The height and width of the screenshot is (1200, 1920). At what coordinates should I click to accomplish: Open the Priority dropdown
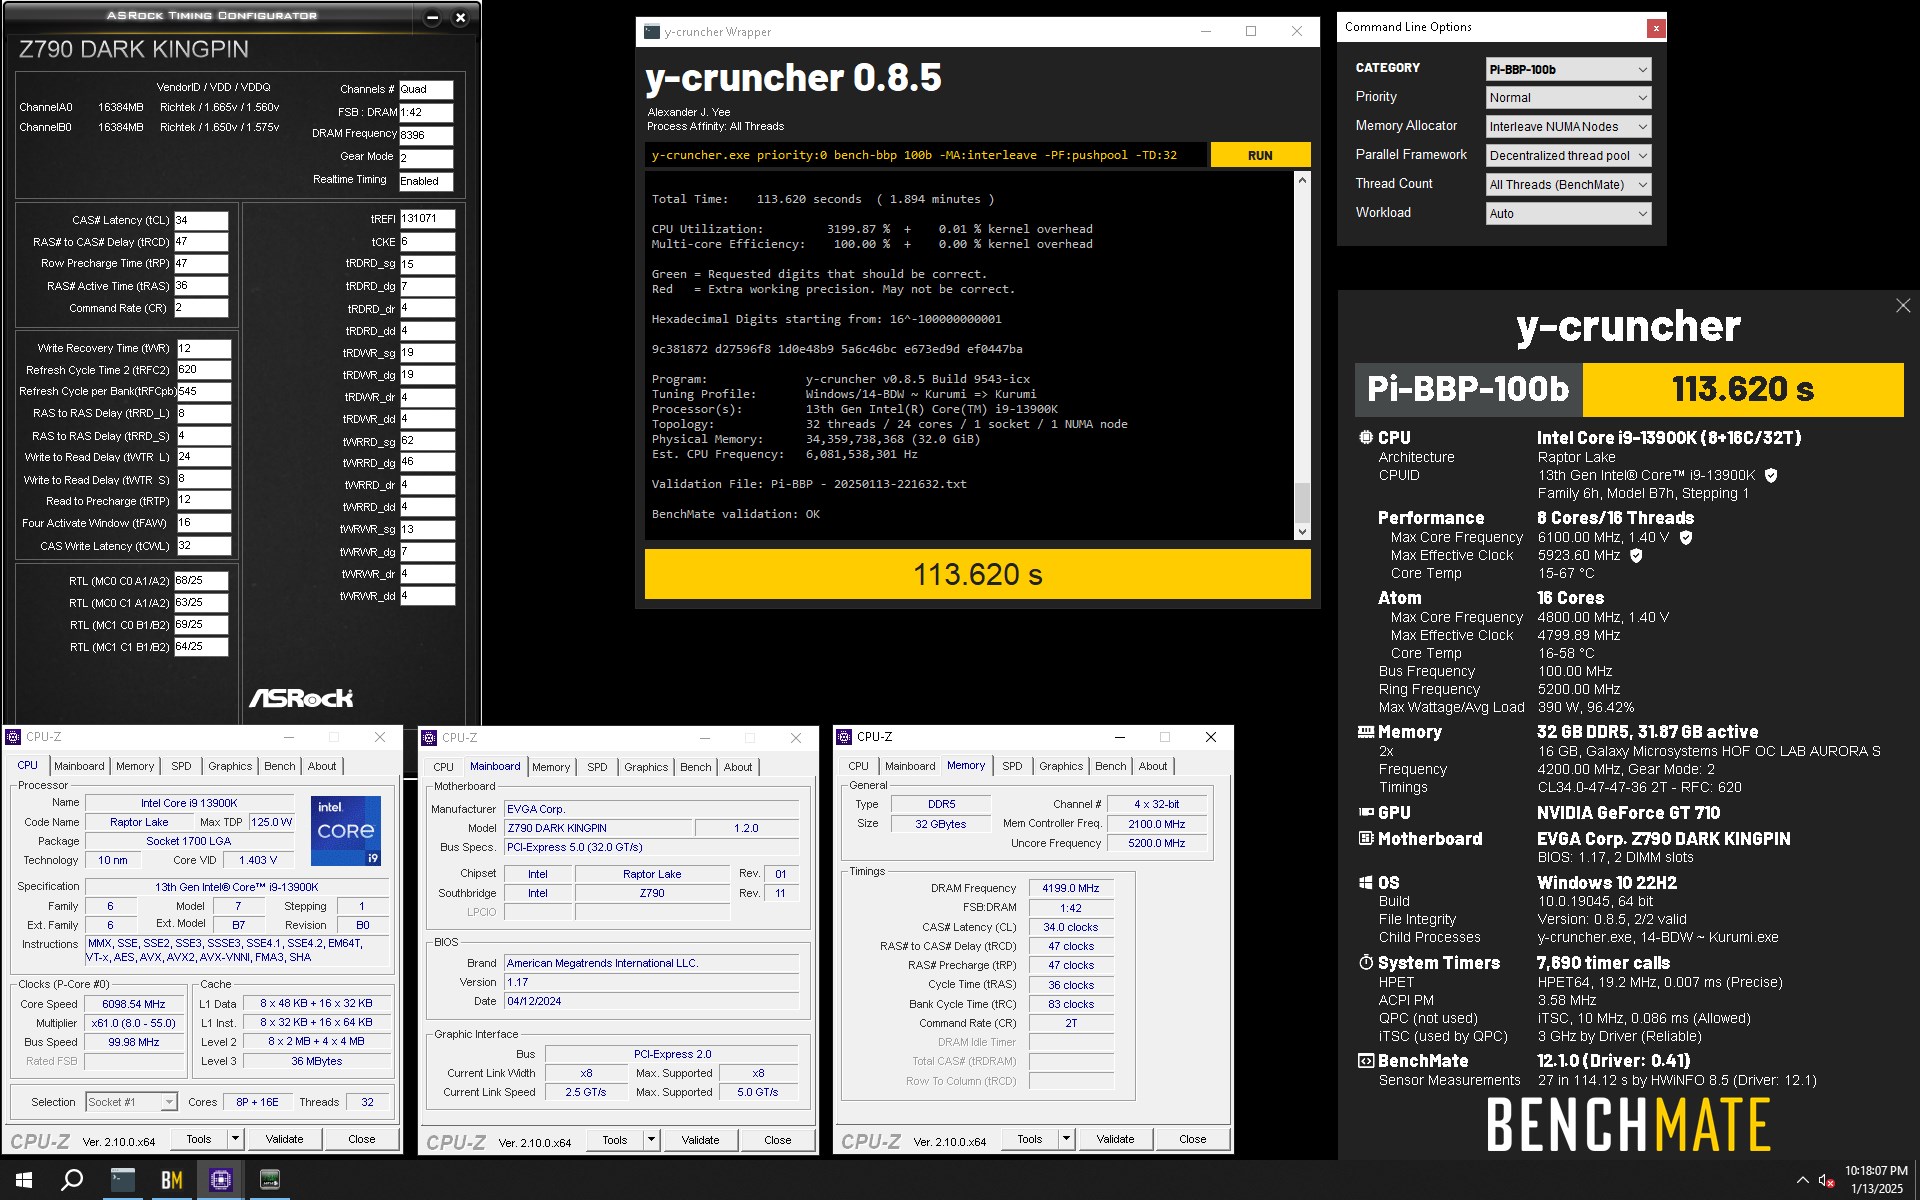(1568, 98)
